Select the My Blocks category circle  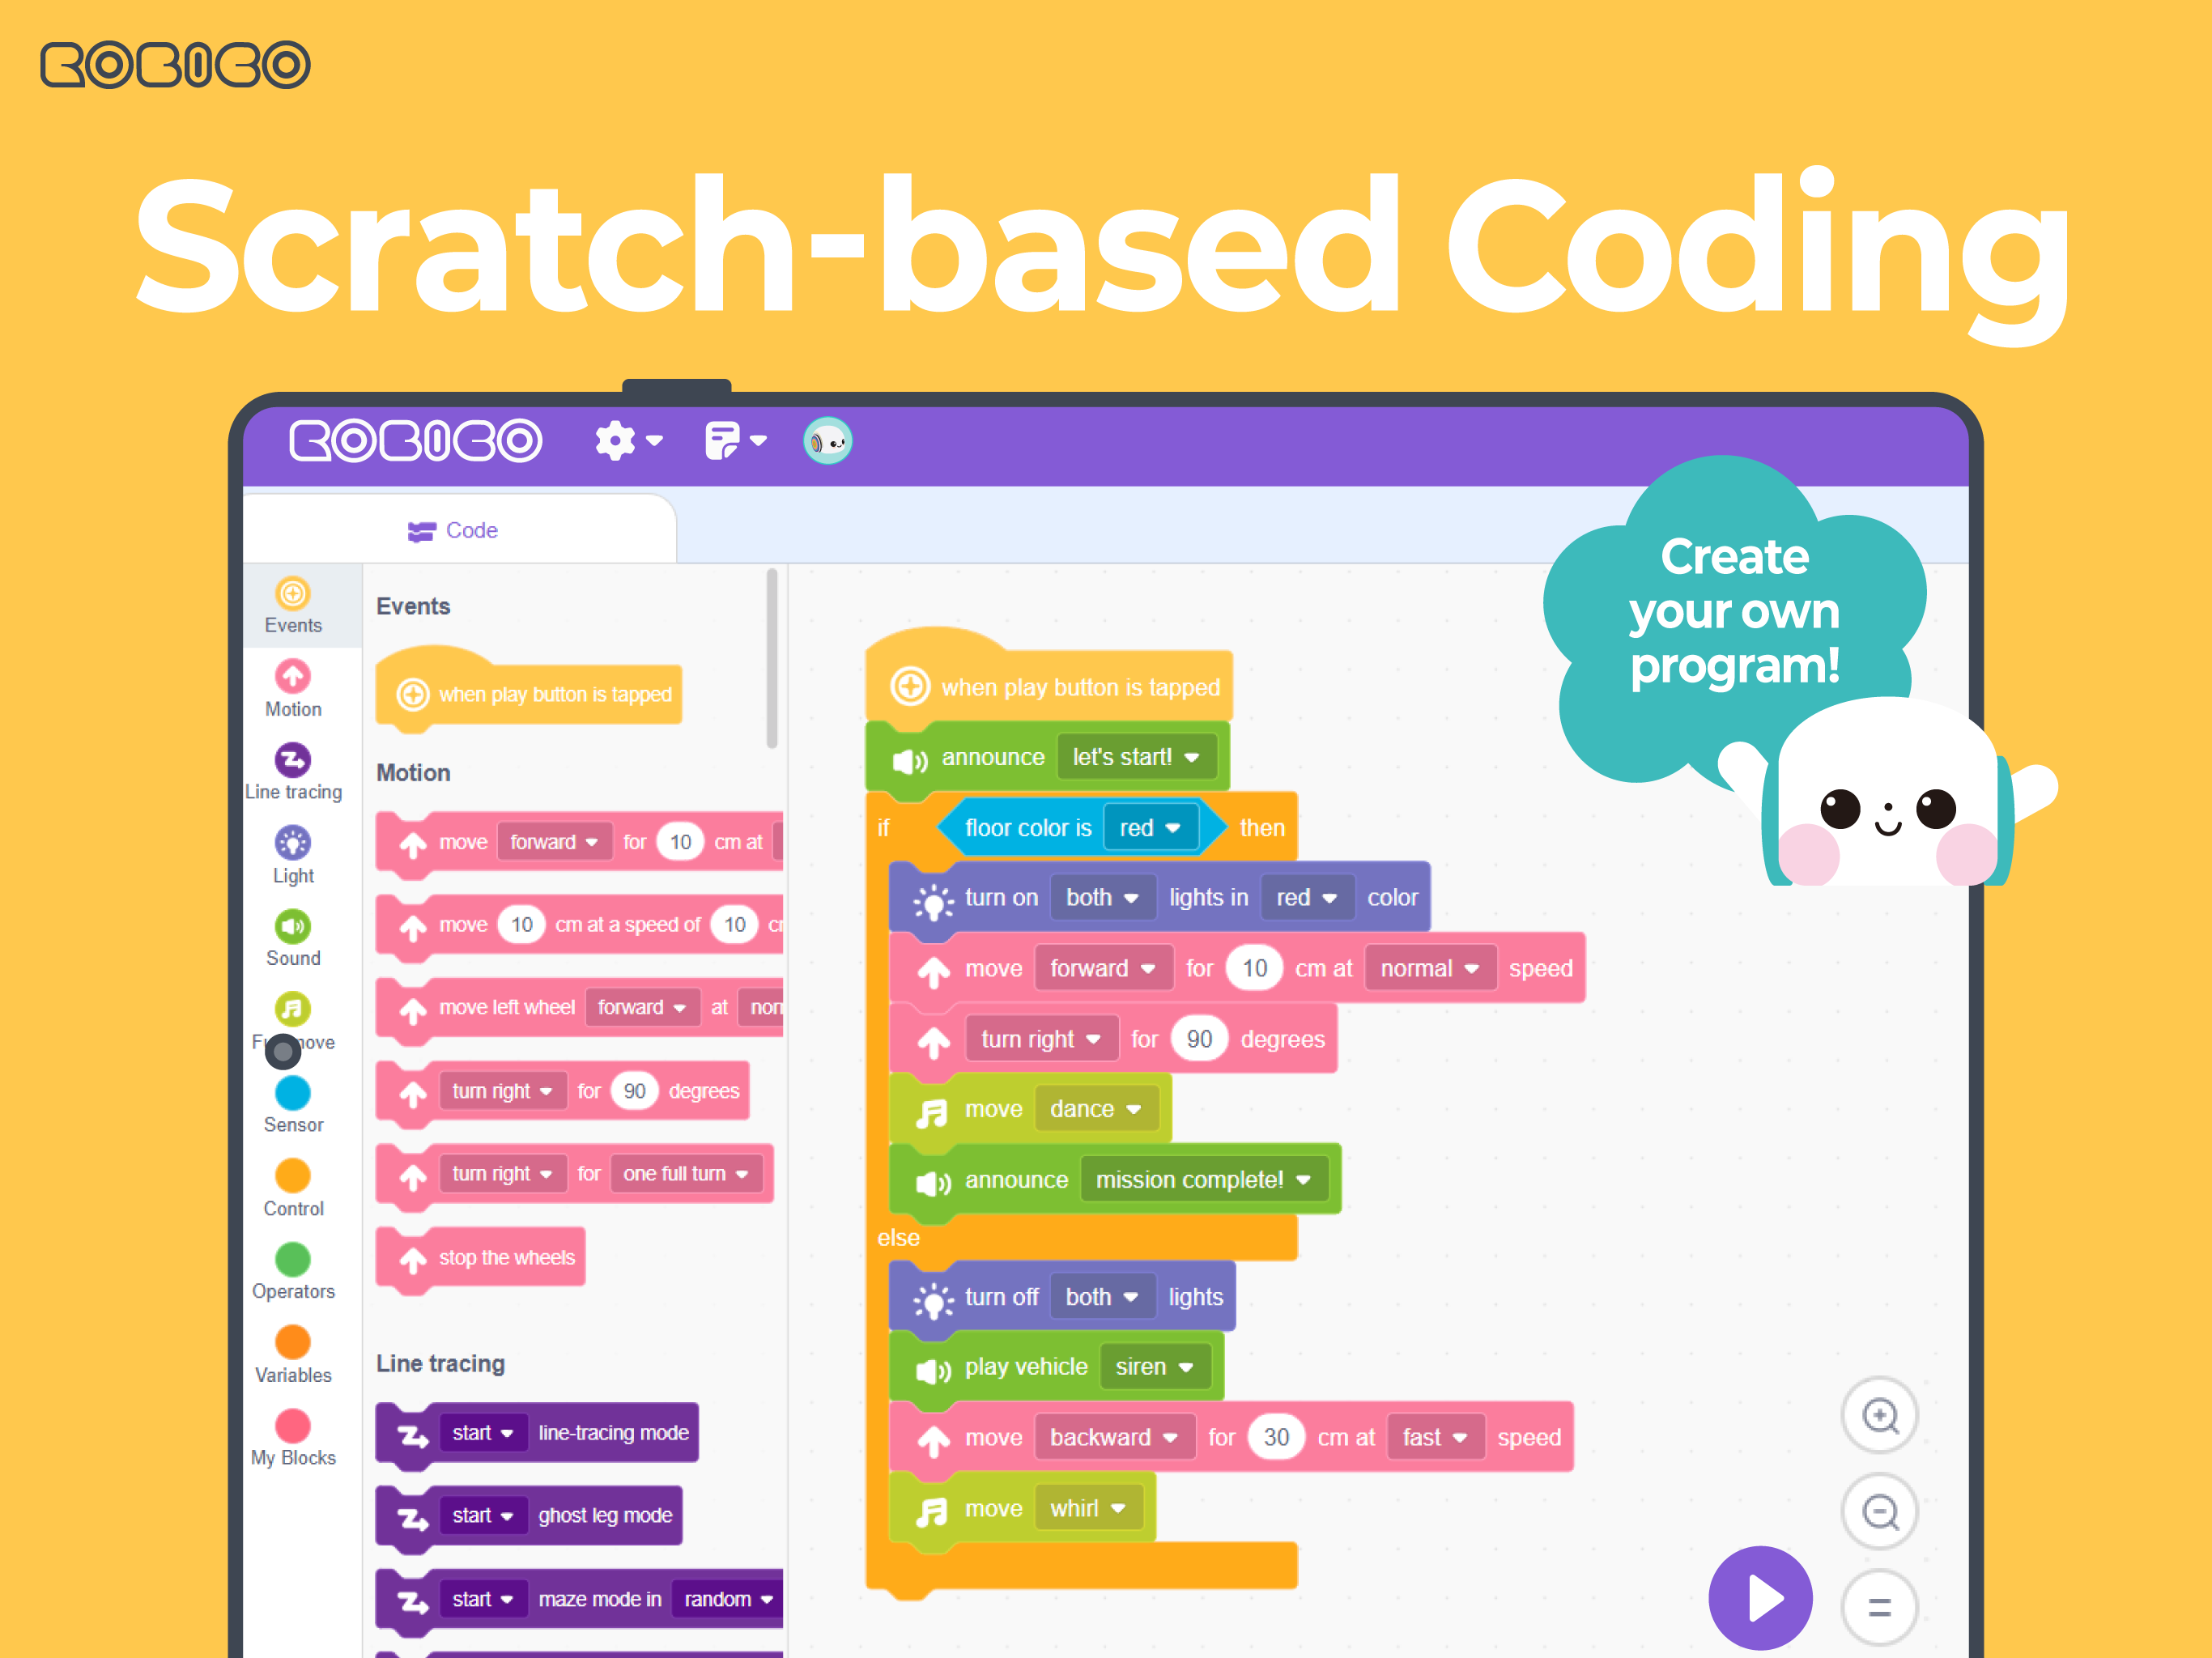pyautogui.click(x=293, y=1425)
